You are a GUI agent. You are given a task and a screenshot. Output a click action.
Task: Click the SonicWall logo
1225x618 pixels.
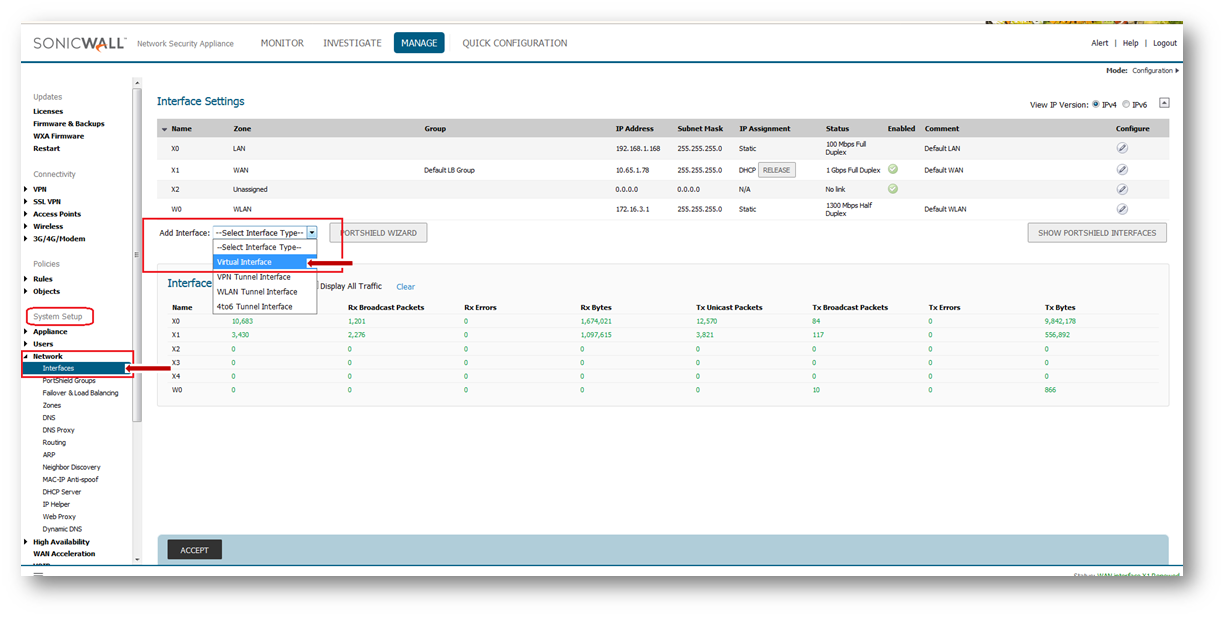point(80,43)
